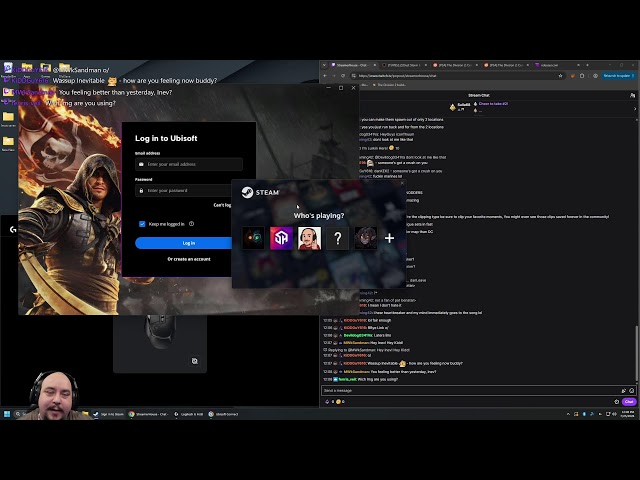The image size is (640, 480).
Task: Open The Division 2 bookmark
Action: tap(389, 85)
